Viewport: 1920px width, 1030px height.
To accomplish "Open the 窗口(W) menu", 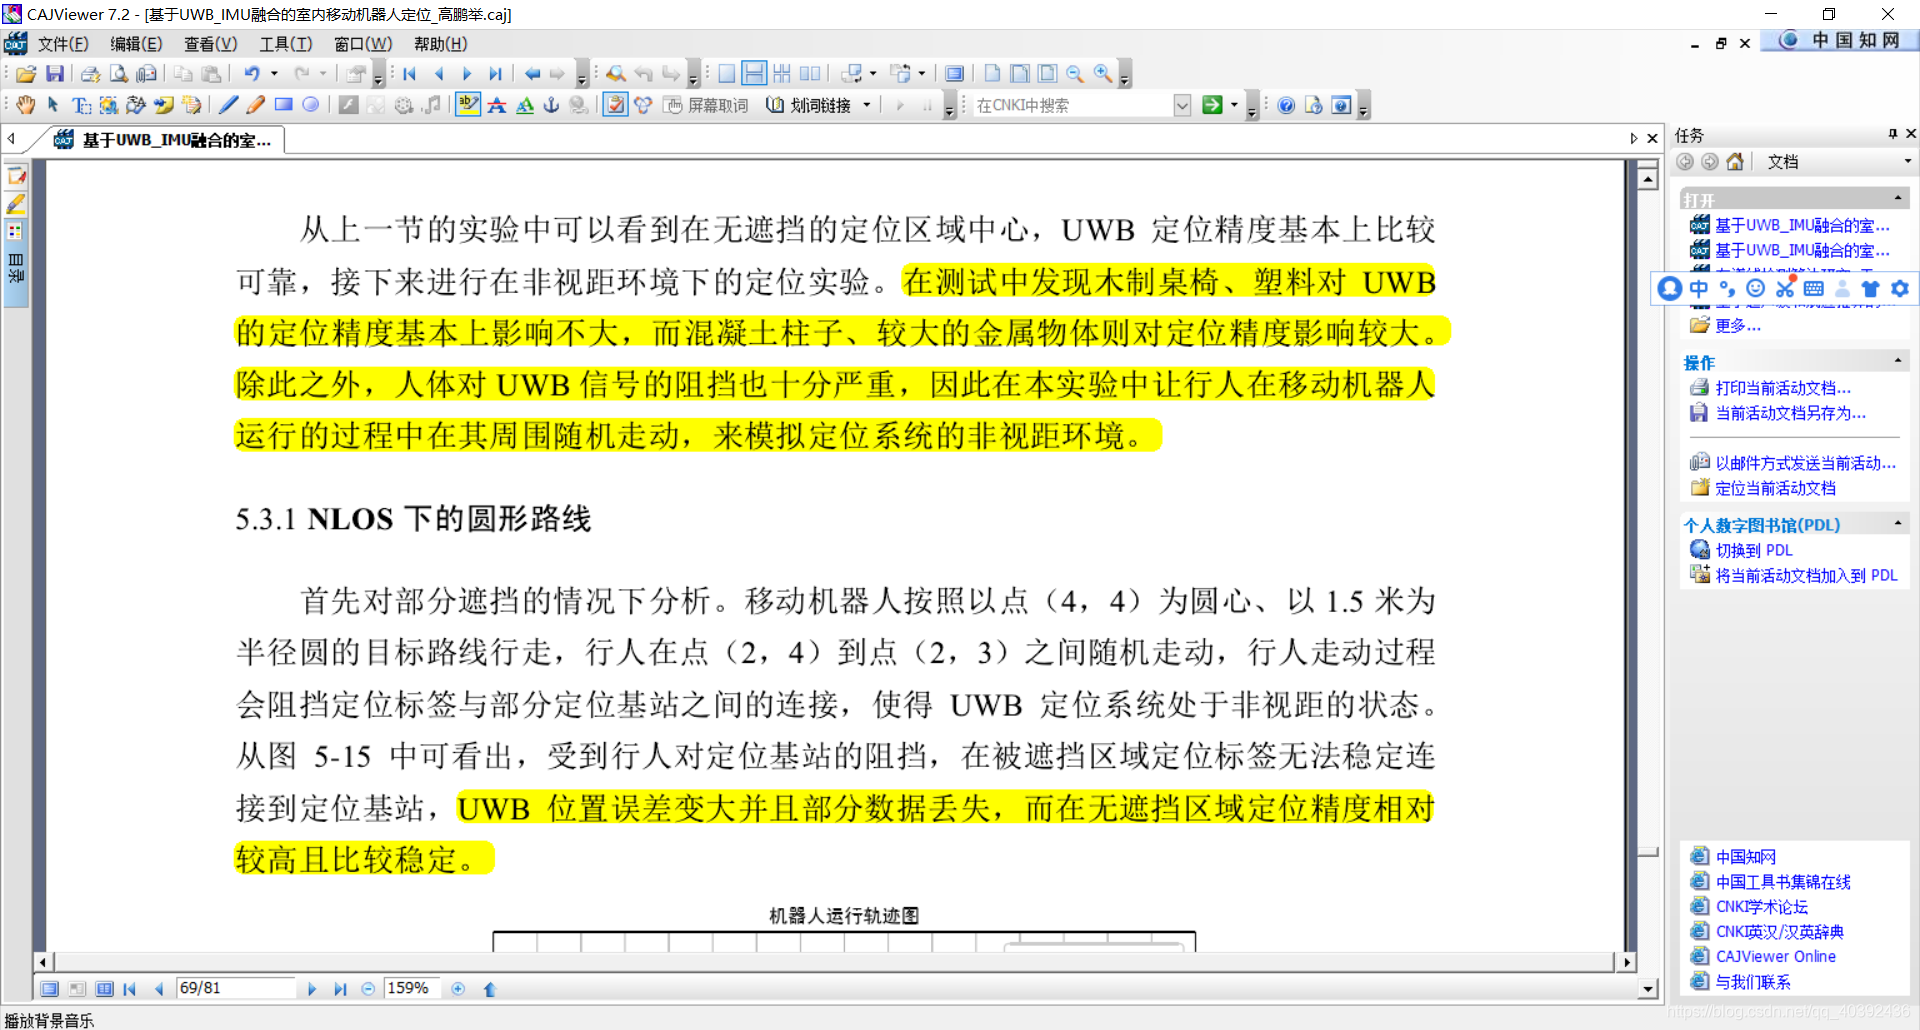I will [363, 44].
